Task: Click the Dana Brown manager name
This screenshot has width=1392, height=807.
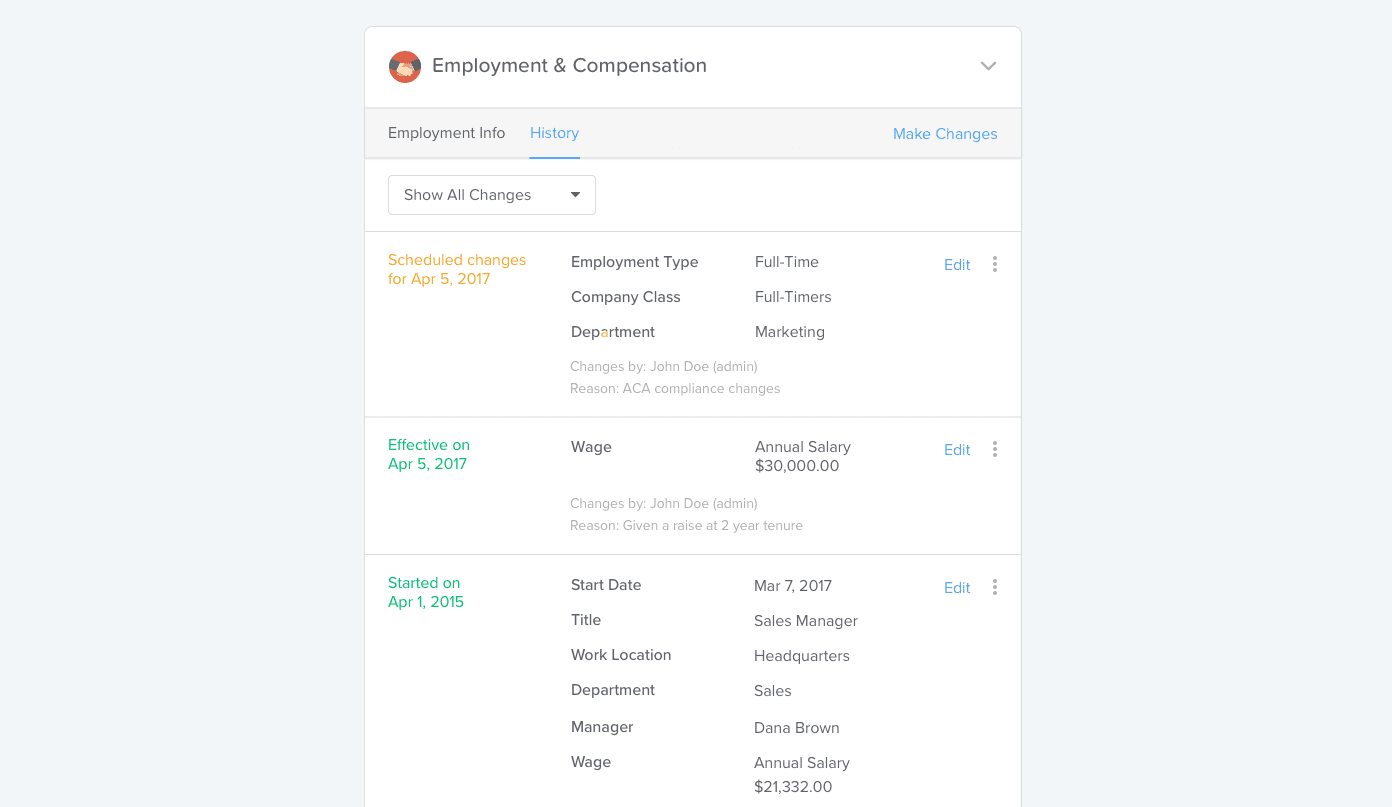Action: pos(796,728)
